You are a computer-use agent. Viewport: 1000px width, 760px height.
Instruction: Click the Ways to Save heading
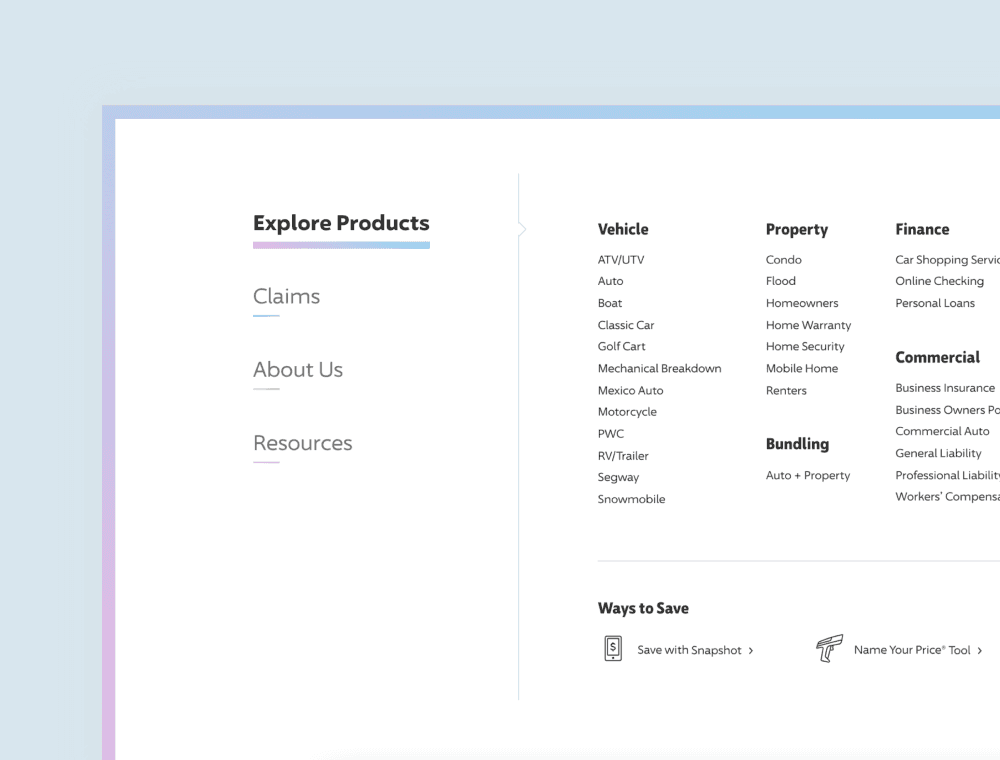point(643,609)
